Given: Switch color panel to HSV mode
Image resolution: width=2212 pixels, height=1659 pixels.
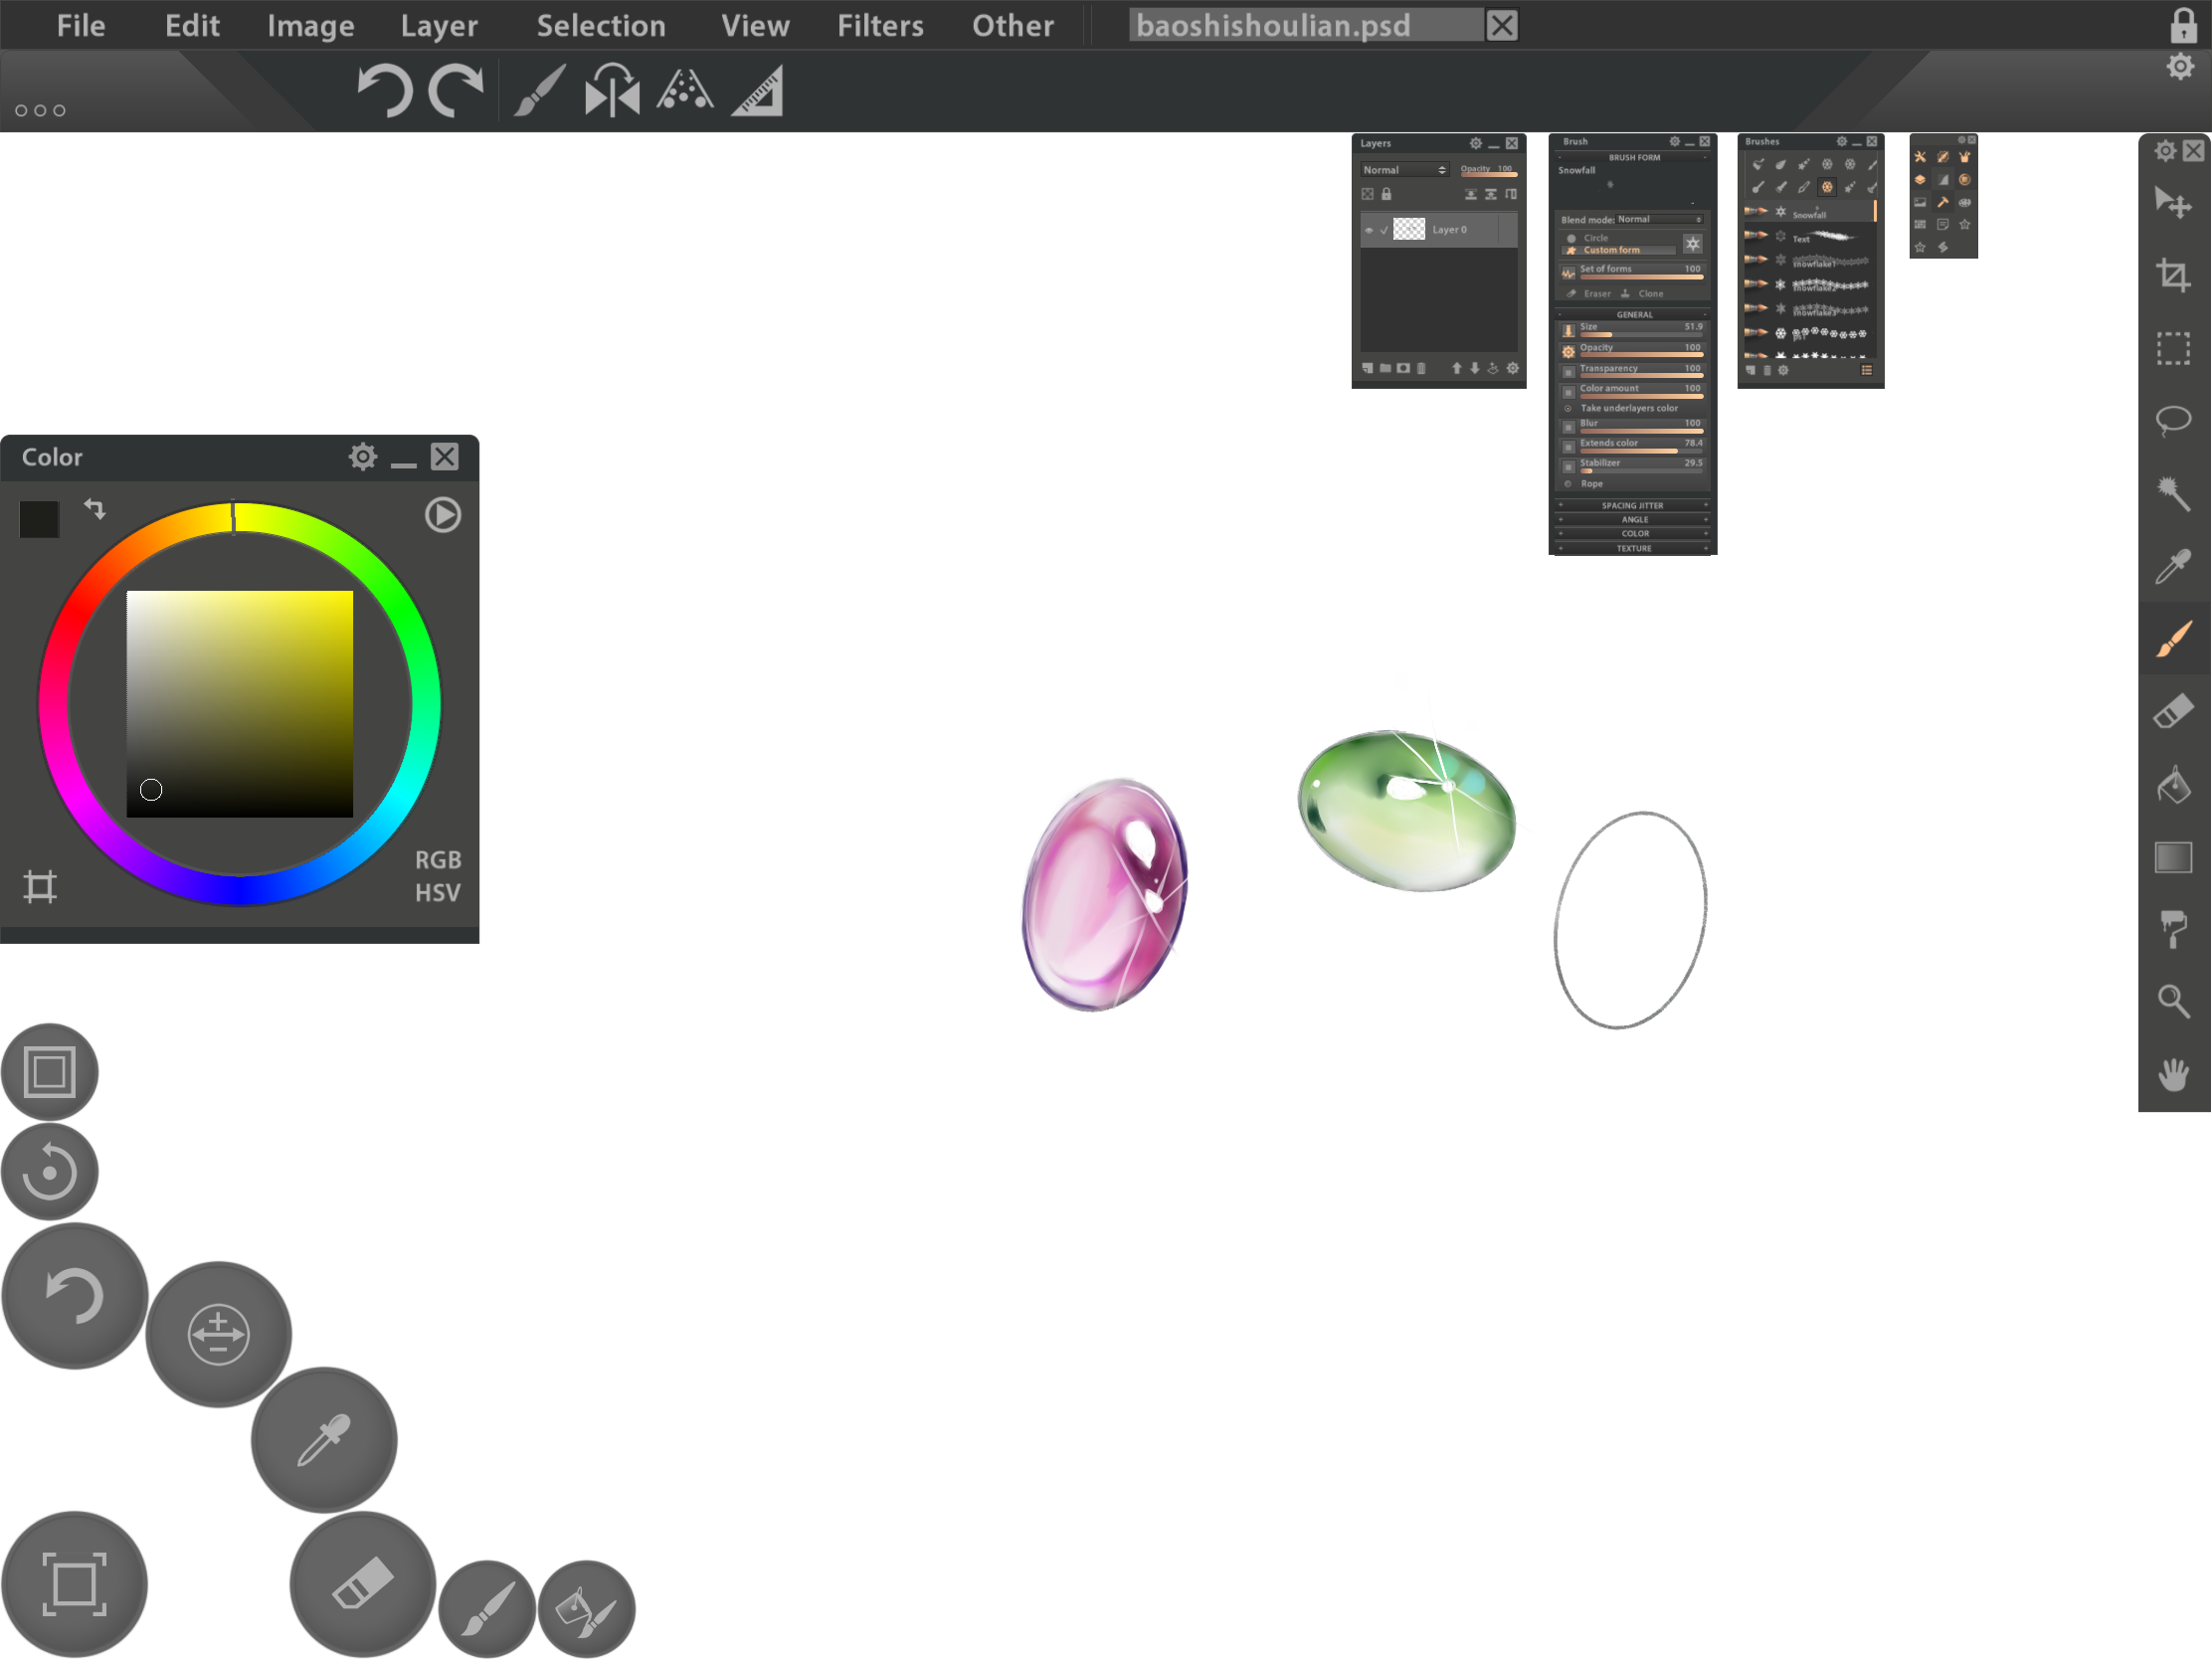Looking at the screenshot, I should tap(438, 892).
